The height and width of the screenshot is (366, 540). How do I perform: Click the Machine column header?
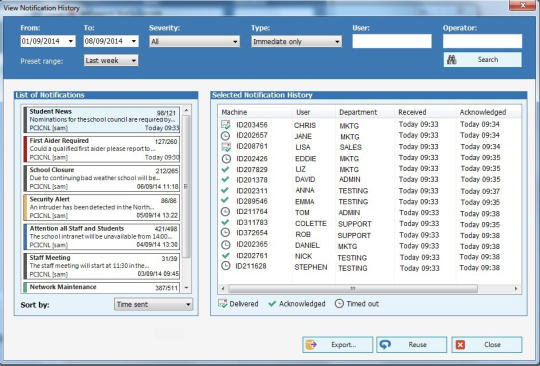click(x=234, y=112)
